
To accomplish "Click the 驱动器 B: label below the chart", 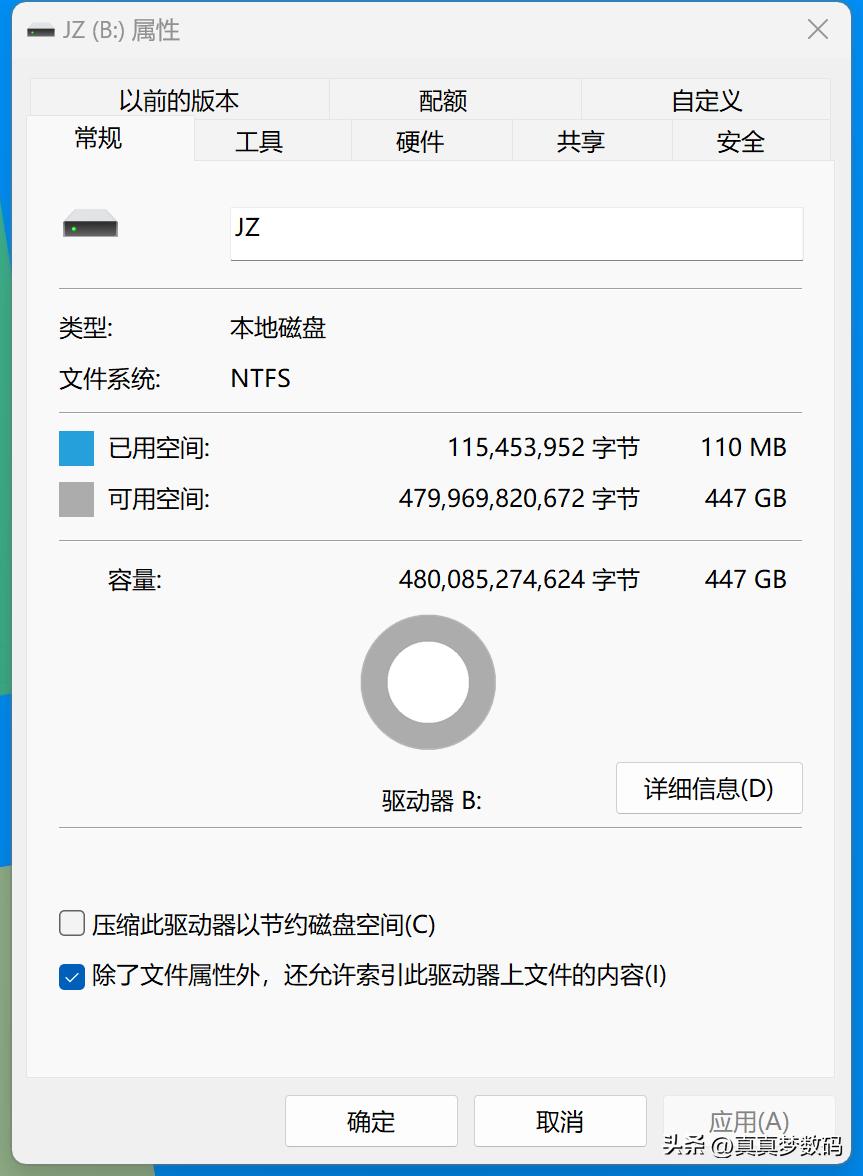I will coord(428,800).
